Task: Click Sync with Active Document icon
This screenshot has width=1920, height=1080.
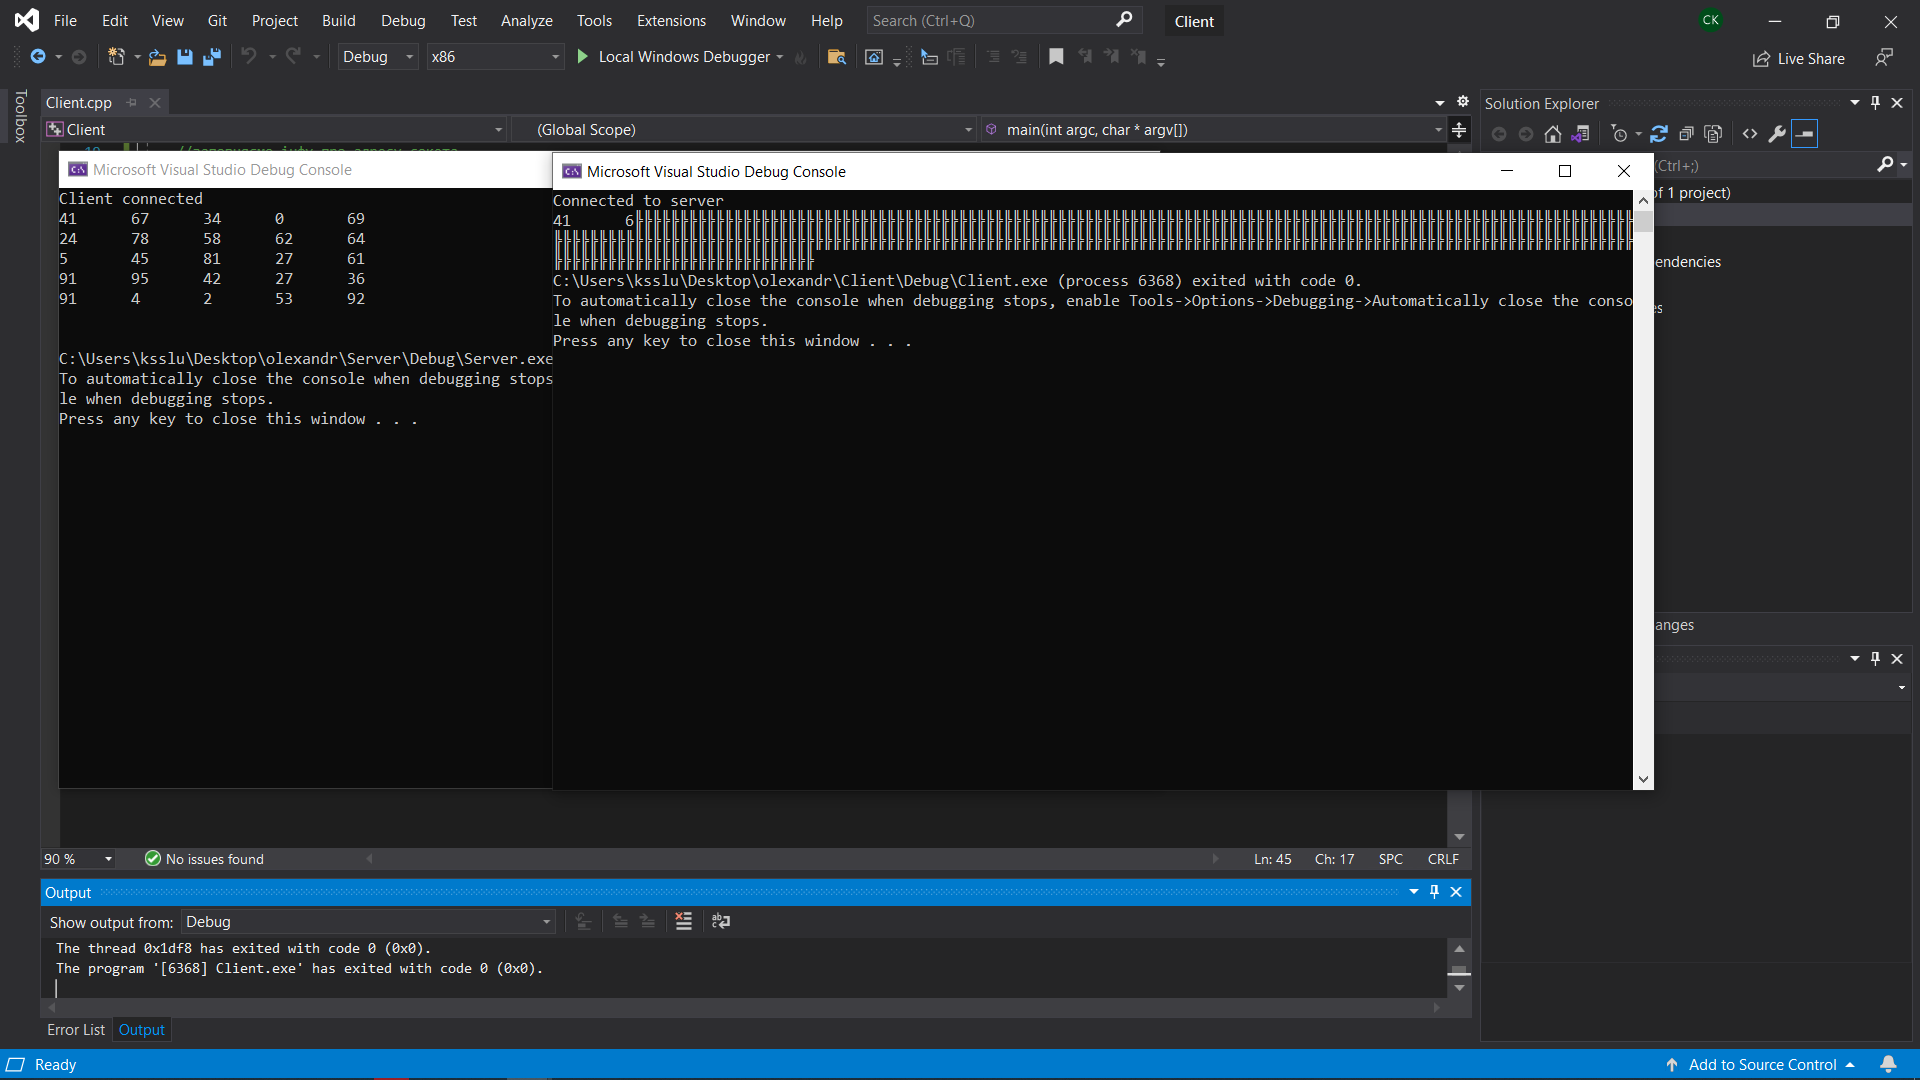Action: pos(1659,134)
